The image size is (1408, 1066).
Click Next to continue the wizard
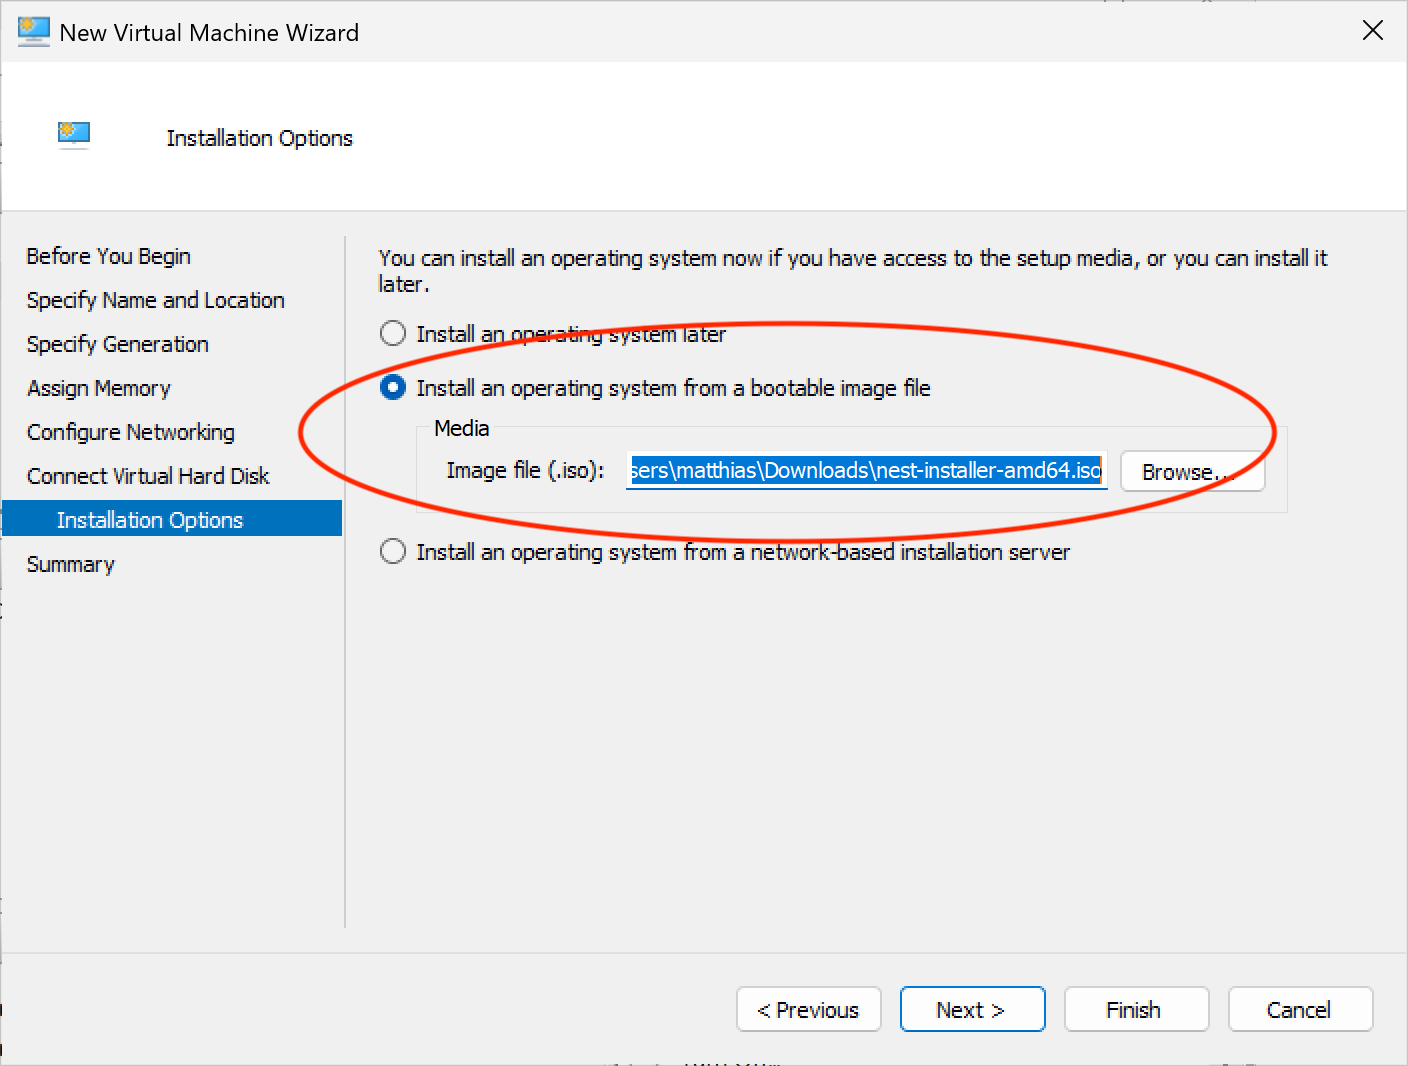(x=973, y=1010)
